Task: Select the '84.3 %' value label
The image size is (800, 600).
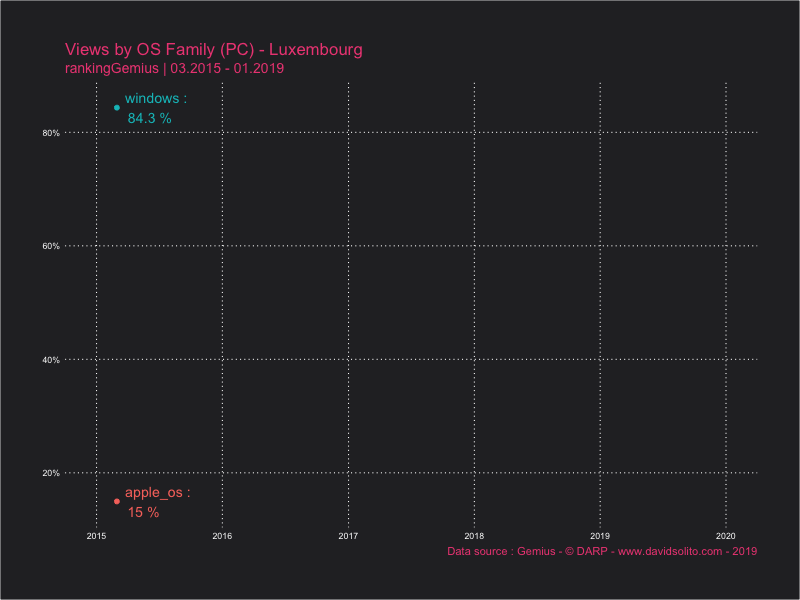Action: click(x=149, y=118)
